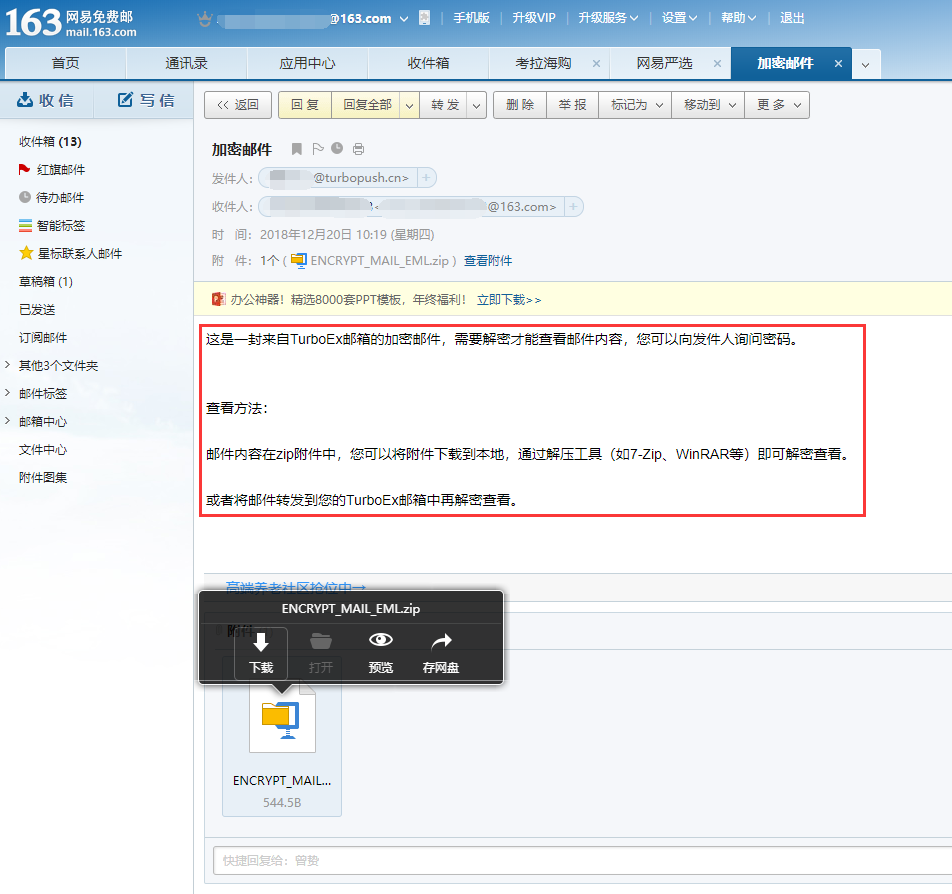Click the 写信 compose button
This screenshot has height=894, width=952.
click(145, 100)
